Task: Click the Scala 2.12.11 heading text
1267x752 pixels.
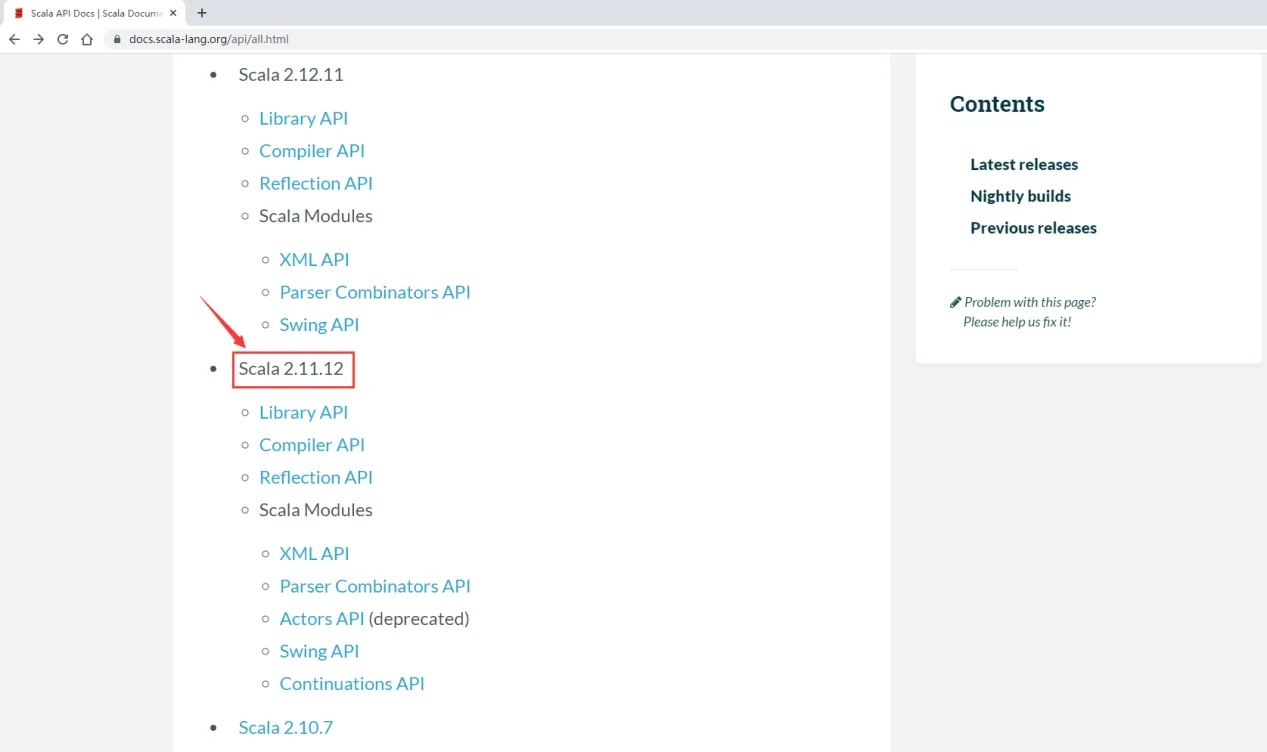Action: pos(291,74)
